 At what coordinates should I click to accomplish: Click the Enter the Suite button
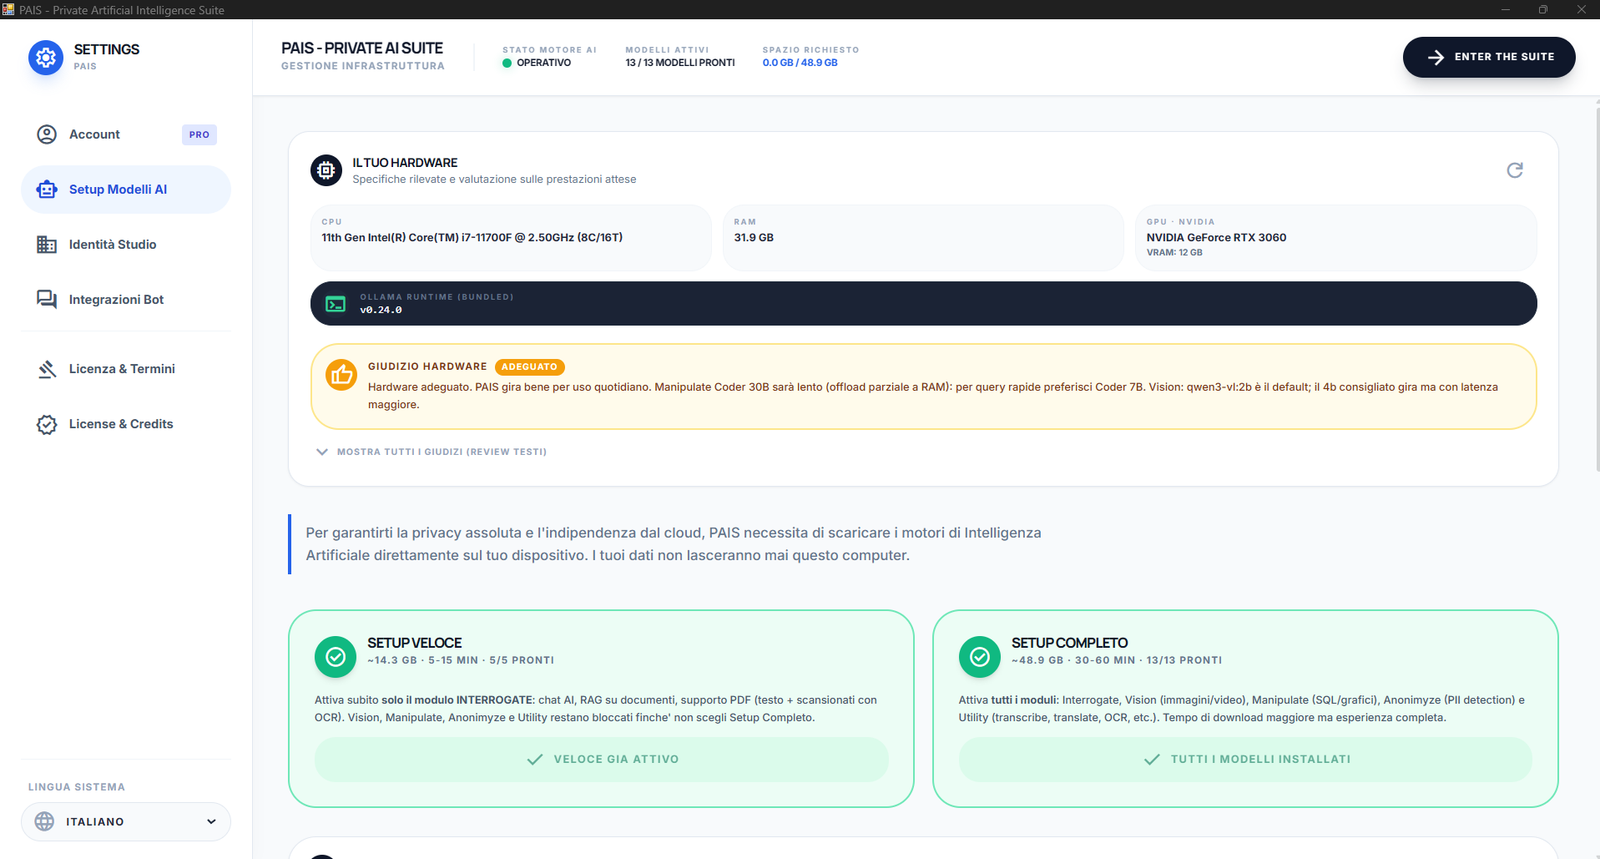coord(1489,57)
